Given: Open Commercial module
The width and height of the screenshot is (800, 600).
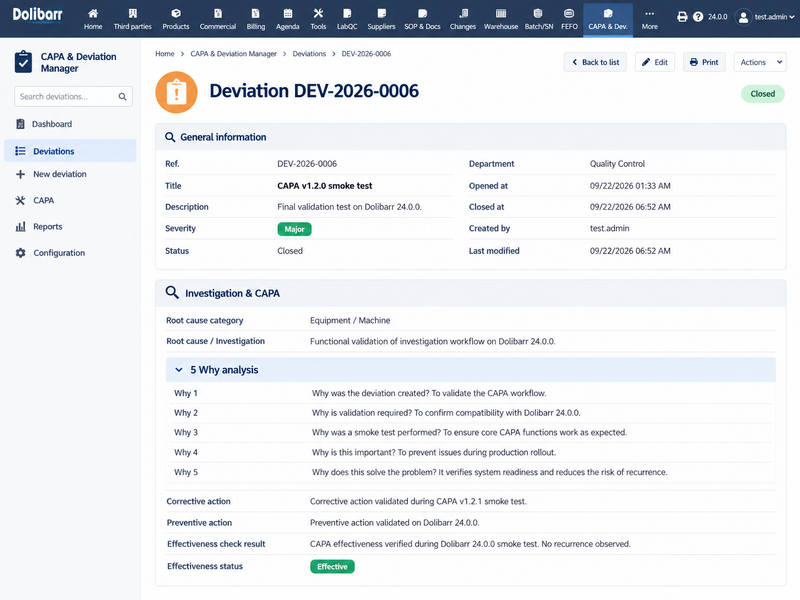Looking at the screenshot, I should point(218,19).
